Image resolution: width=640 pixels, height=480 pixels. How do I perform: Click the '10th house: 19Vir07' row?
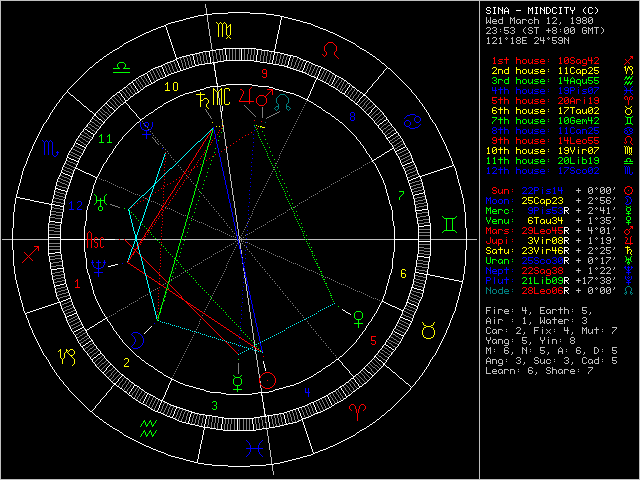pyautogui.click(x=559, y=151)
